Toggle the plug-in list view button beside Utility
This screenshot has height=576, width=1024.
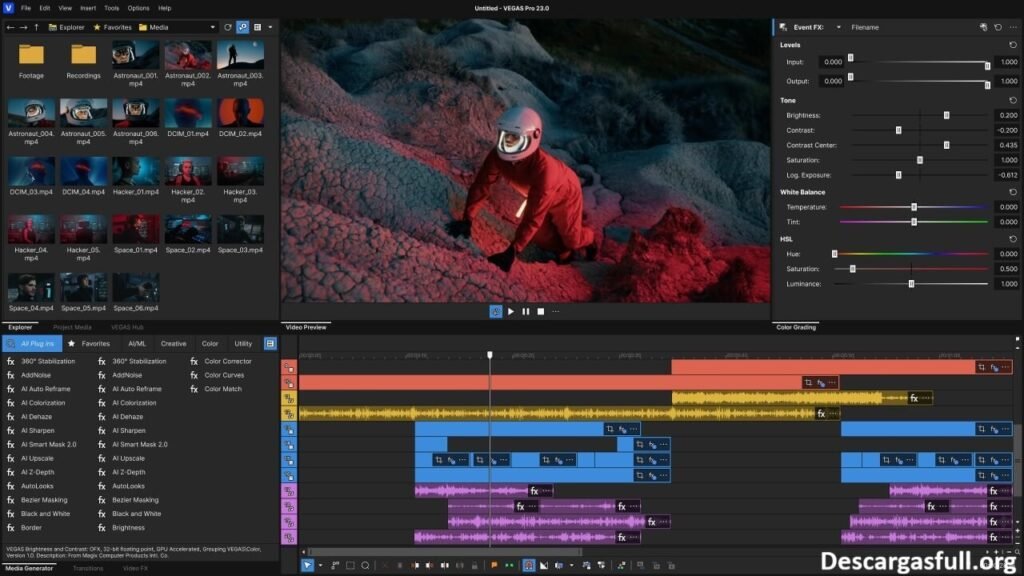click(269, 343)
